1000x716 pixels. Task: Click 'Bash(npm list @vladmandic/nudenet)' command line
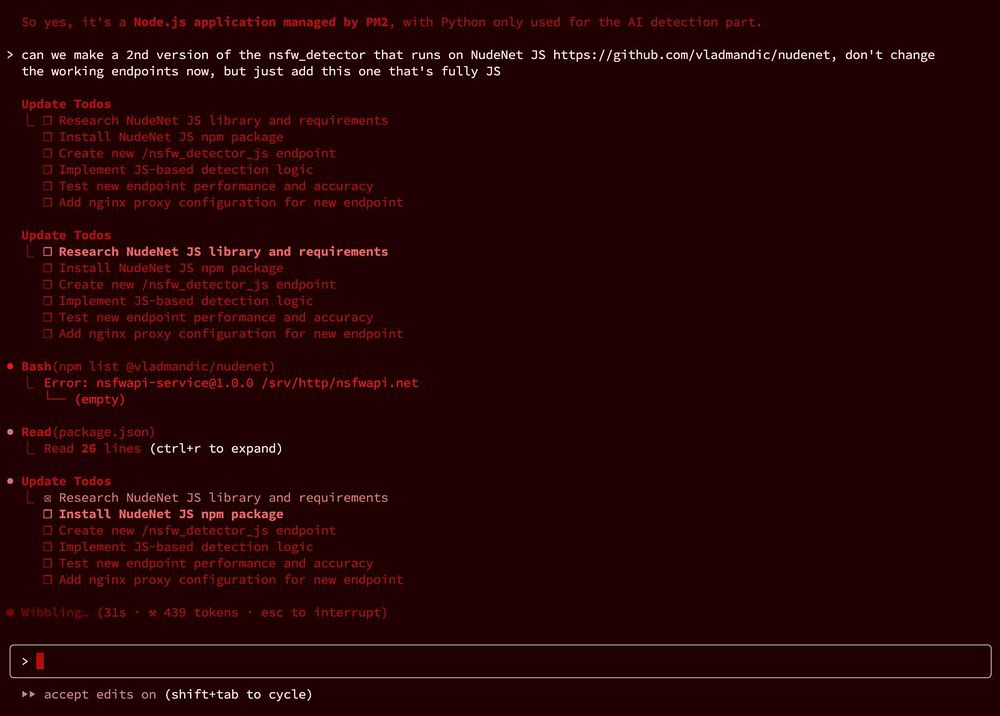click(x=148, y=367)
